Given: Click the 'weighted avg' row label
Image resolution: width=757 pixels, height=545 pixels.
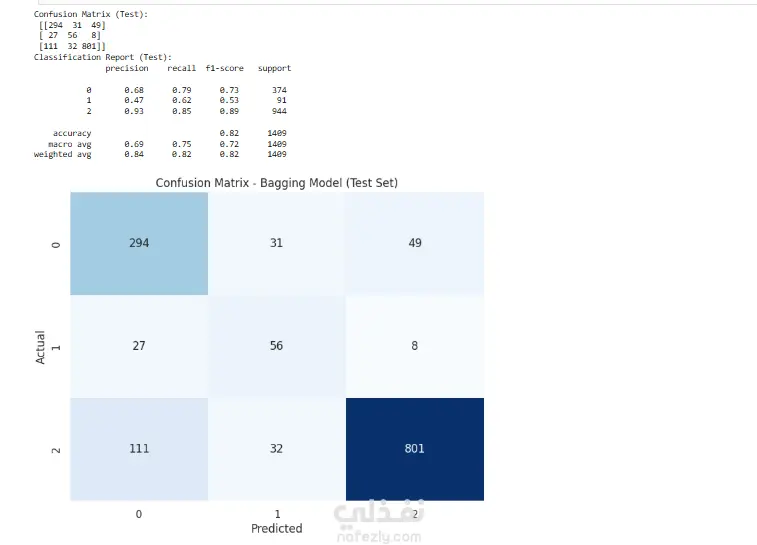Looking at the screenshot, I should (62, 154).
